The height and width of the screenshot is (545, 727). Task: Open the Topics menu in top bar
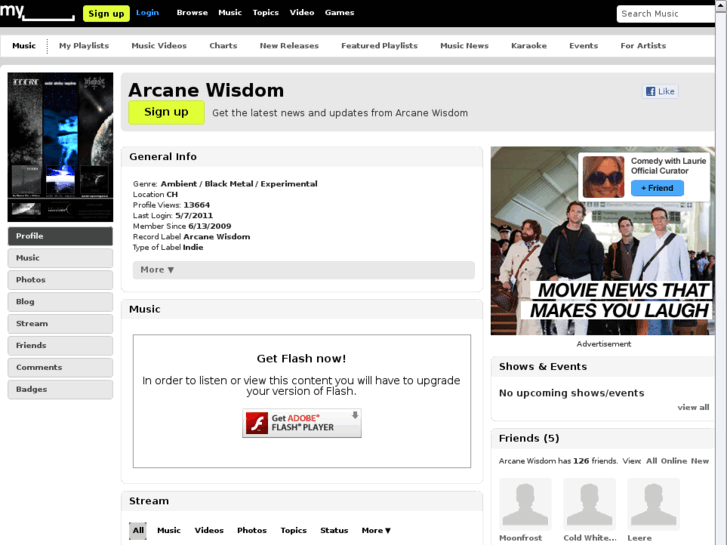(x=266, y=13)
